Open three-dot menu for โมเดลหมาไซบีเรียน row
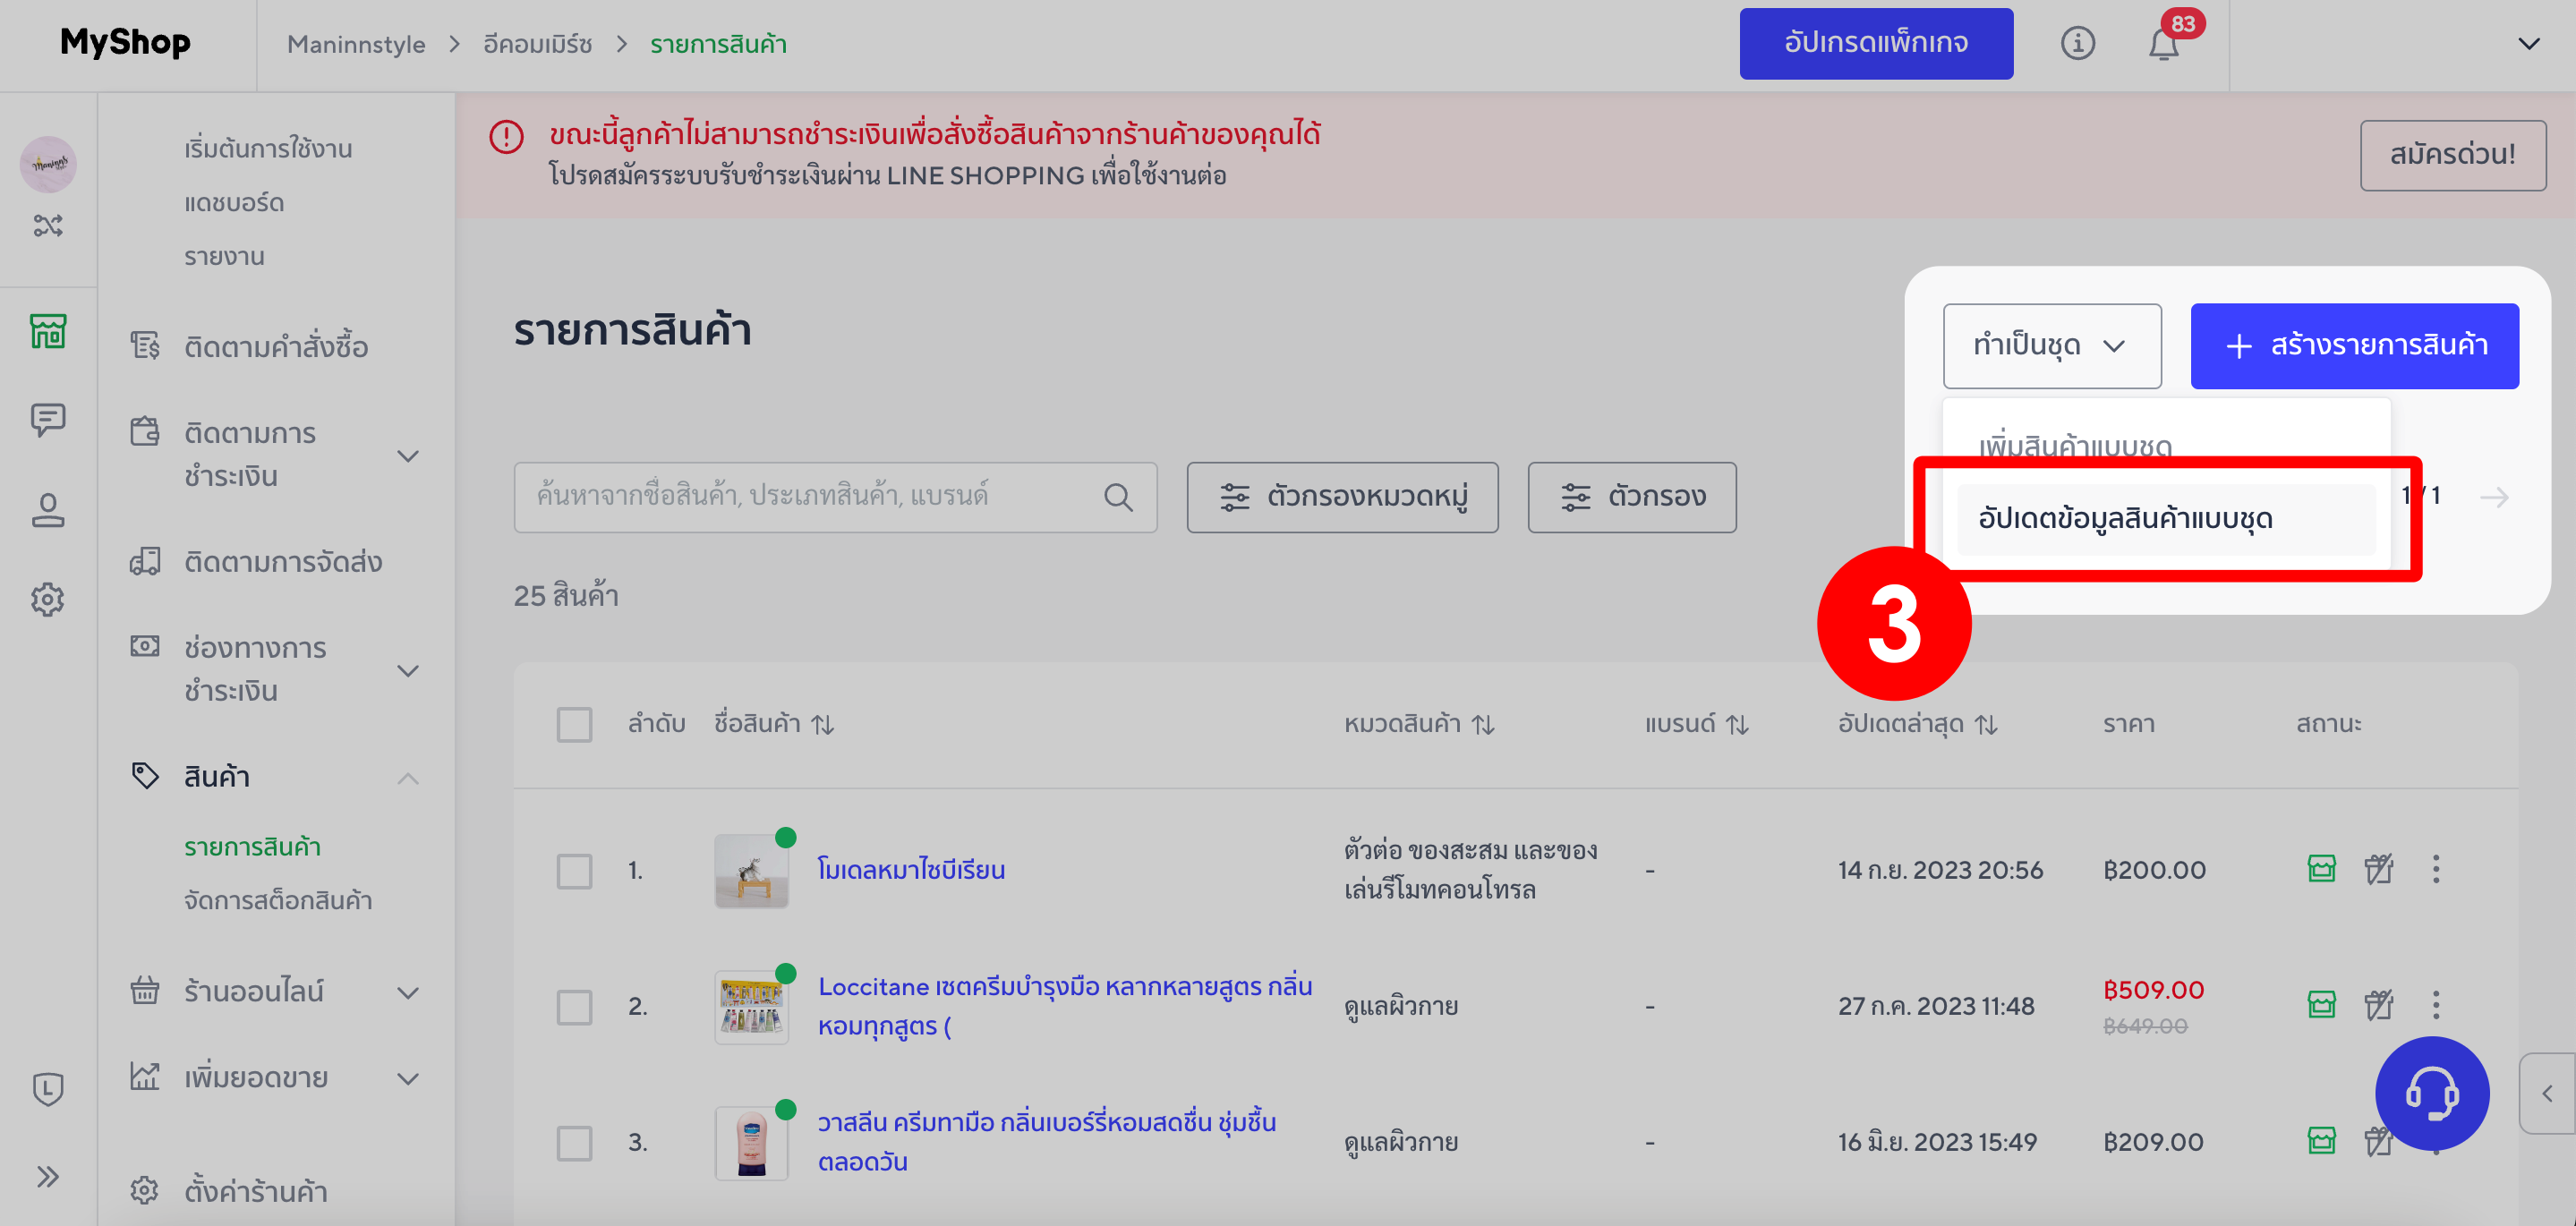This screenshot has height=1226, width=2576. 2436,869
